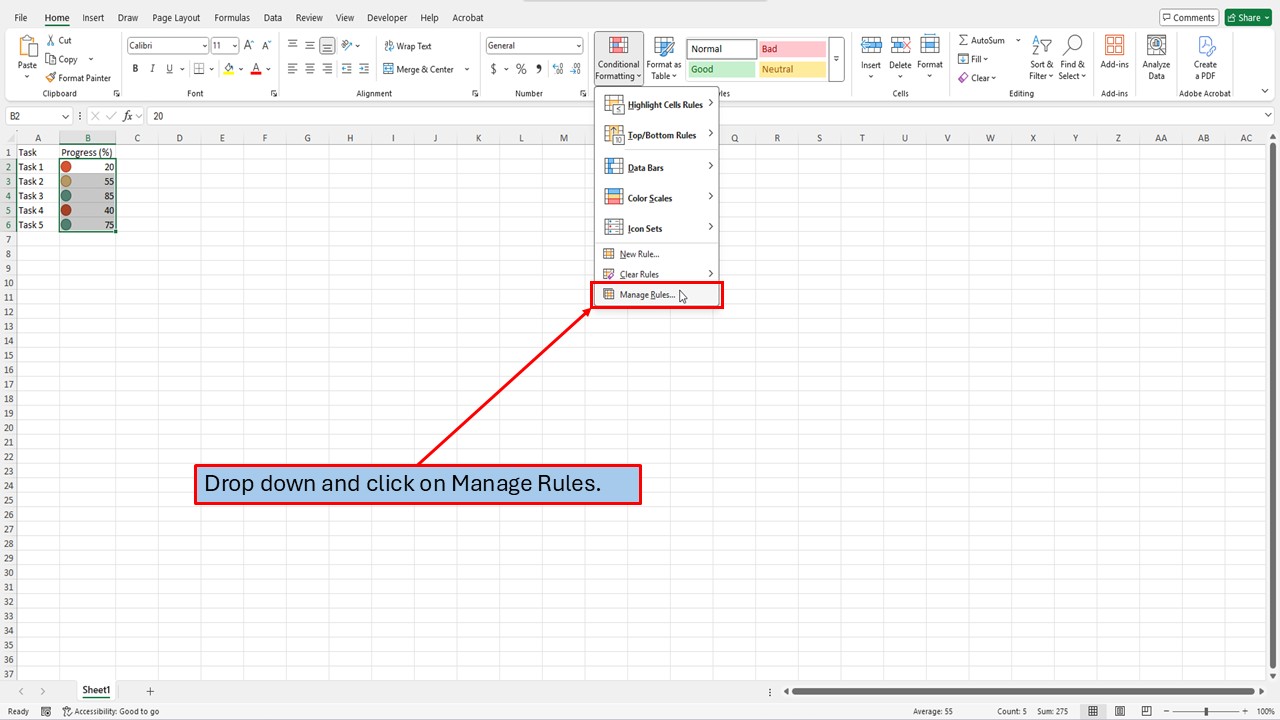The height and width of the screenshot is (720, 1280).
Task: Switch to the Formulas ribbon tab
Action: coord(231,17)
